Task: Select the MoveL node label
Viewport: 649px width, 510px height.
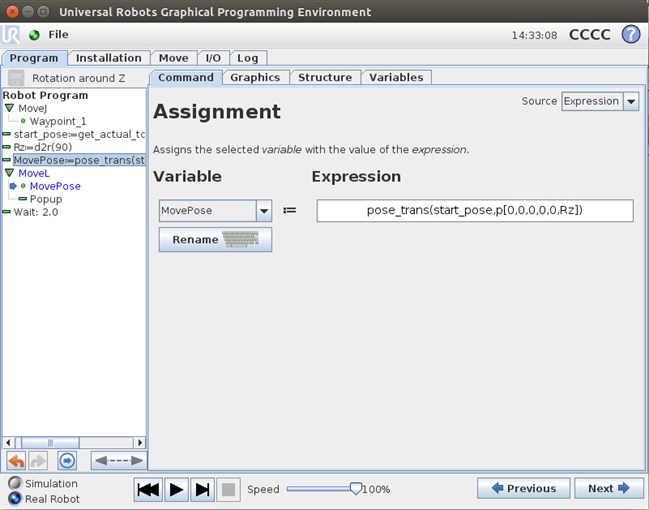Action: (34, 173)
